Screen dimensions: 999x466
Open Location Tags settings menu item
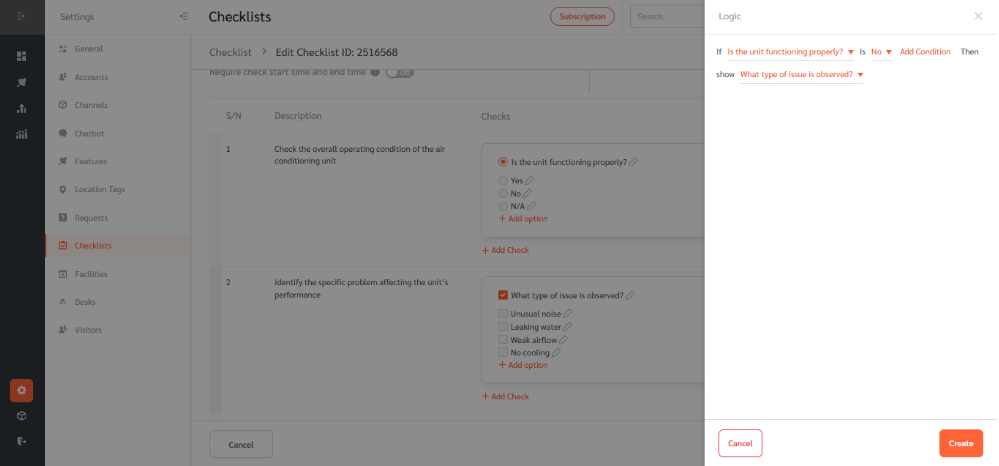[x=118, y=189]
